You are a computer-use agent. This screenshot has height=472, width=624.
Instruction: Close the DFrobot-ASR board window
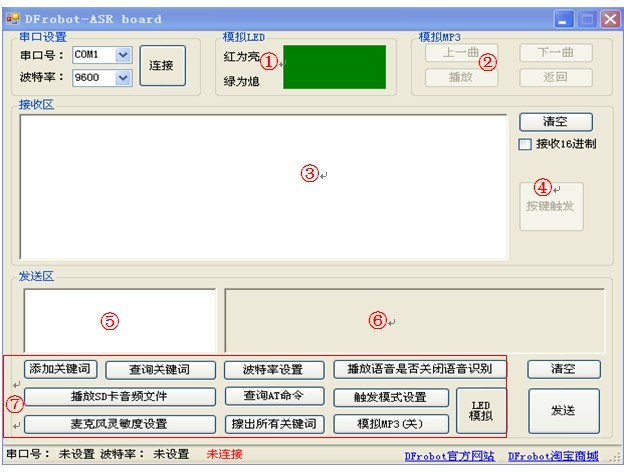tap(610, 19)
